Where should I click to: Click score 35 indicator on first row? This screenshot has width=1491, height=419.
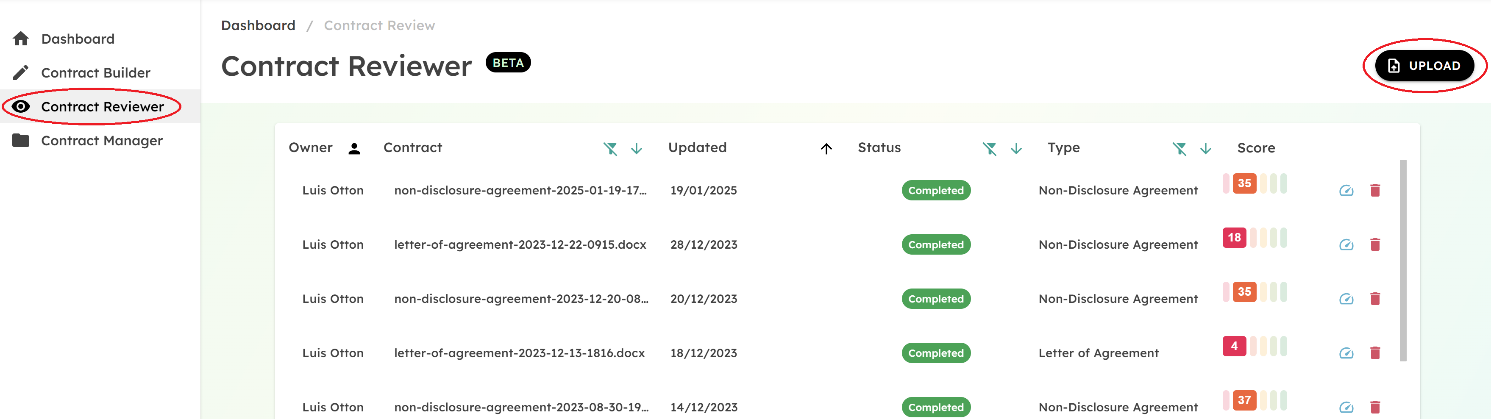(1244, 183)
